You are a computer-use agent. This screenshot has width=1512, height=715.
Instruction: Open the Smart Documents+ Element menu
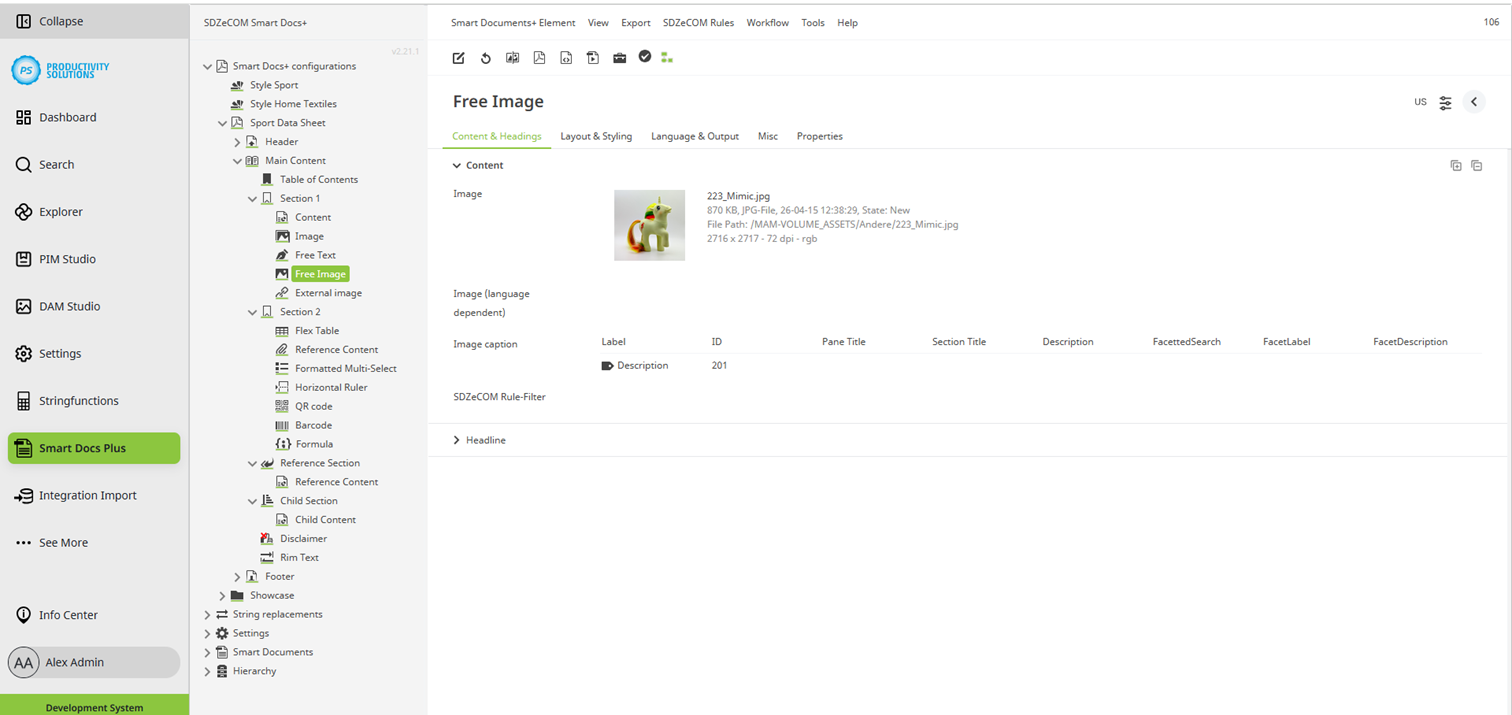click(x=513, y=22)
